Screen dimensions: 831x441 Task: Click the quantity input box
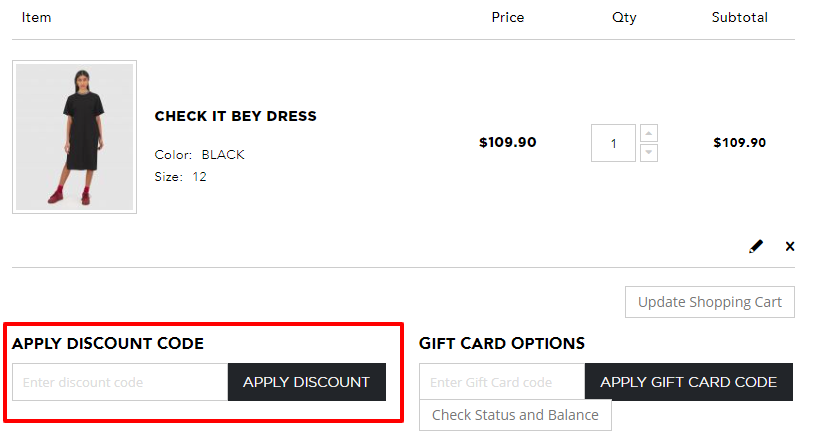[613, 143]
